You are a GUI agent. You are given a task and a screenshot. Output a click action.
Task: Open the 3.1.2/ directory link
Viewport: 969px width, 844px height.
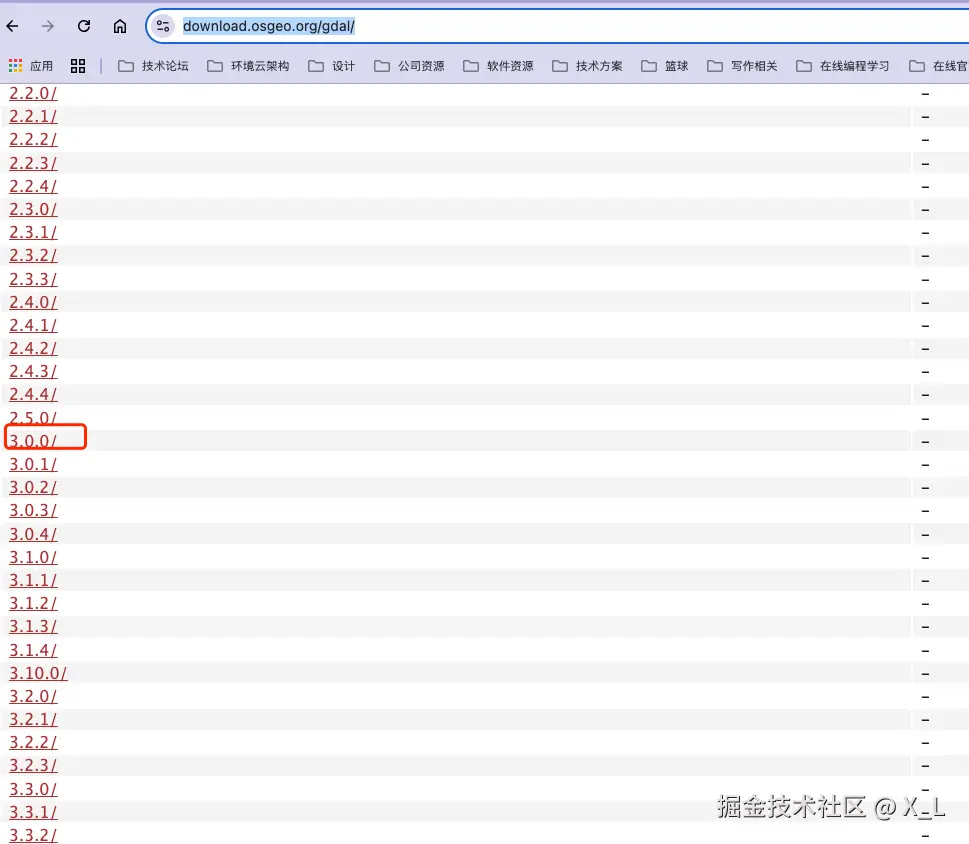[x=33, y=604]
